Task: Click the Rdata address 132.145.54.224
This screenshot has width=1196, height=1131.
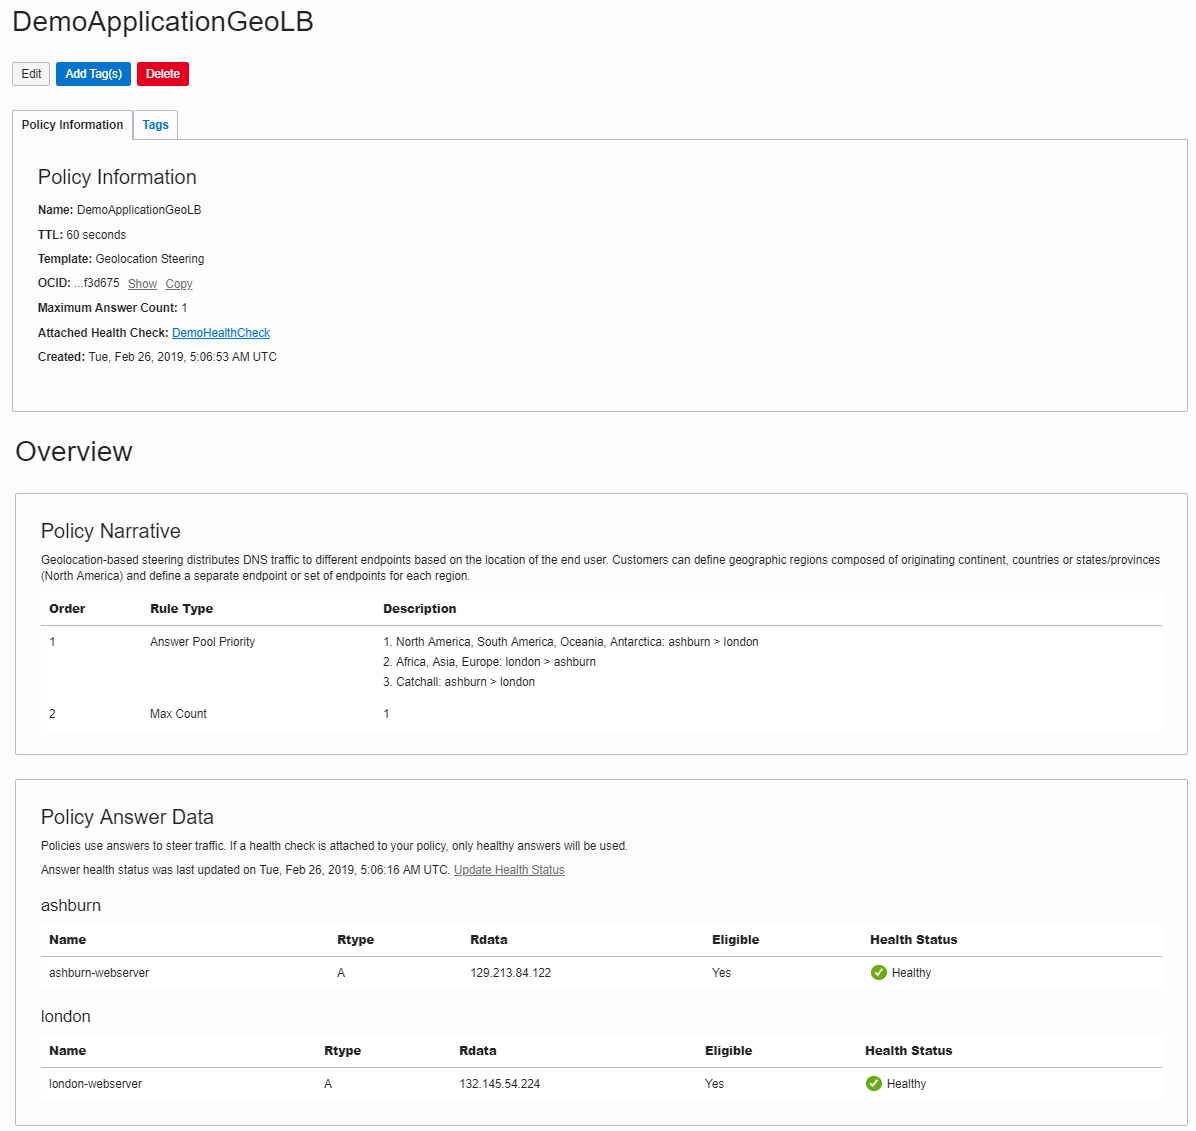Action: [x=499, y=1084]
